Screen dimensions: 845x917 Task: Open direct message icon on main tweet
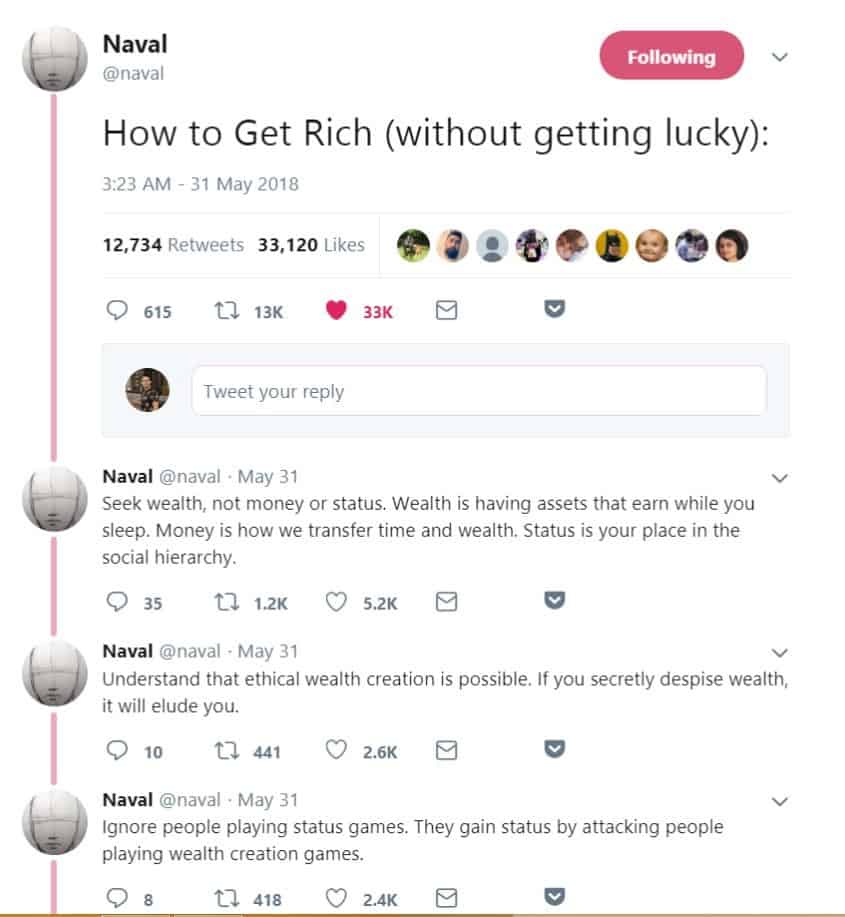point(446,310)
